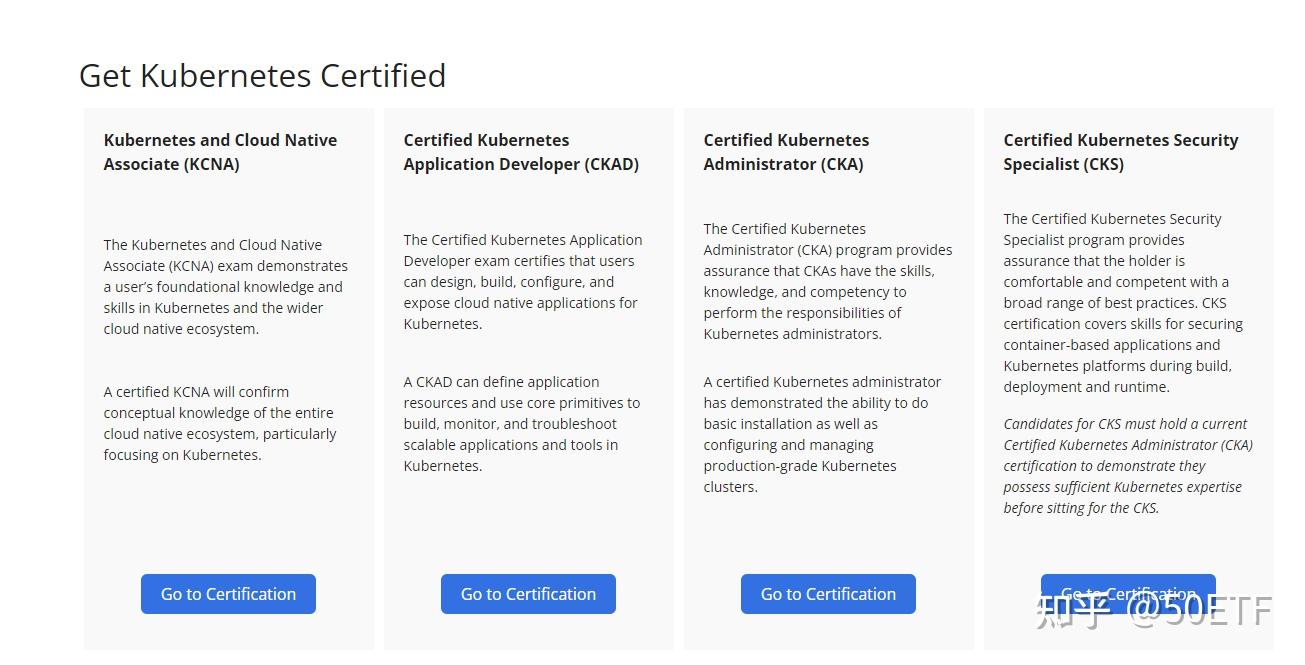
Task: Select the CKS card title
Action: coord(1120,152)
